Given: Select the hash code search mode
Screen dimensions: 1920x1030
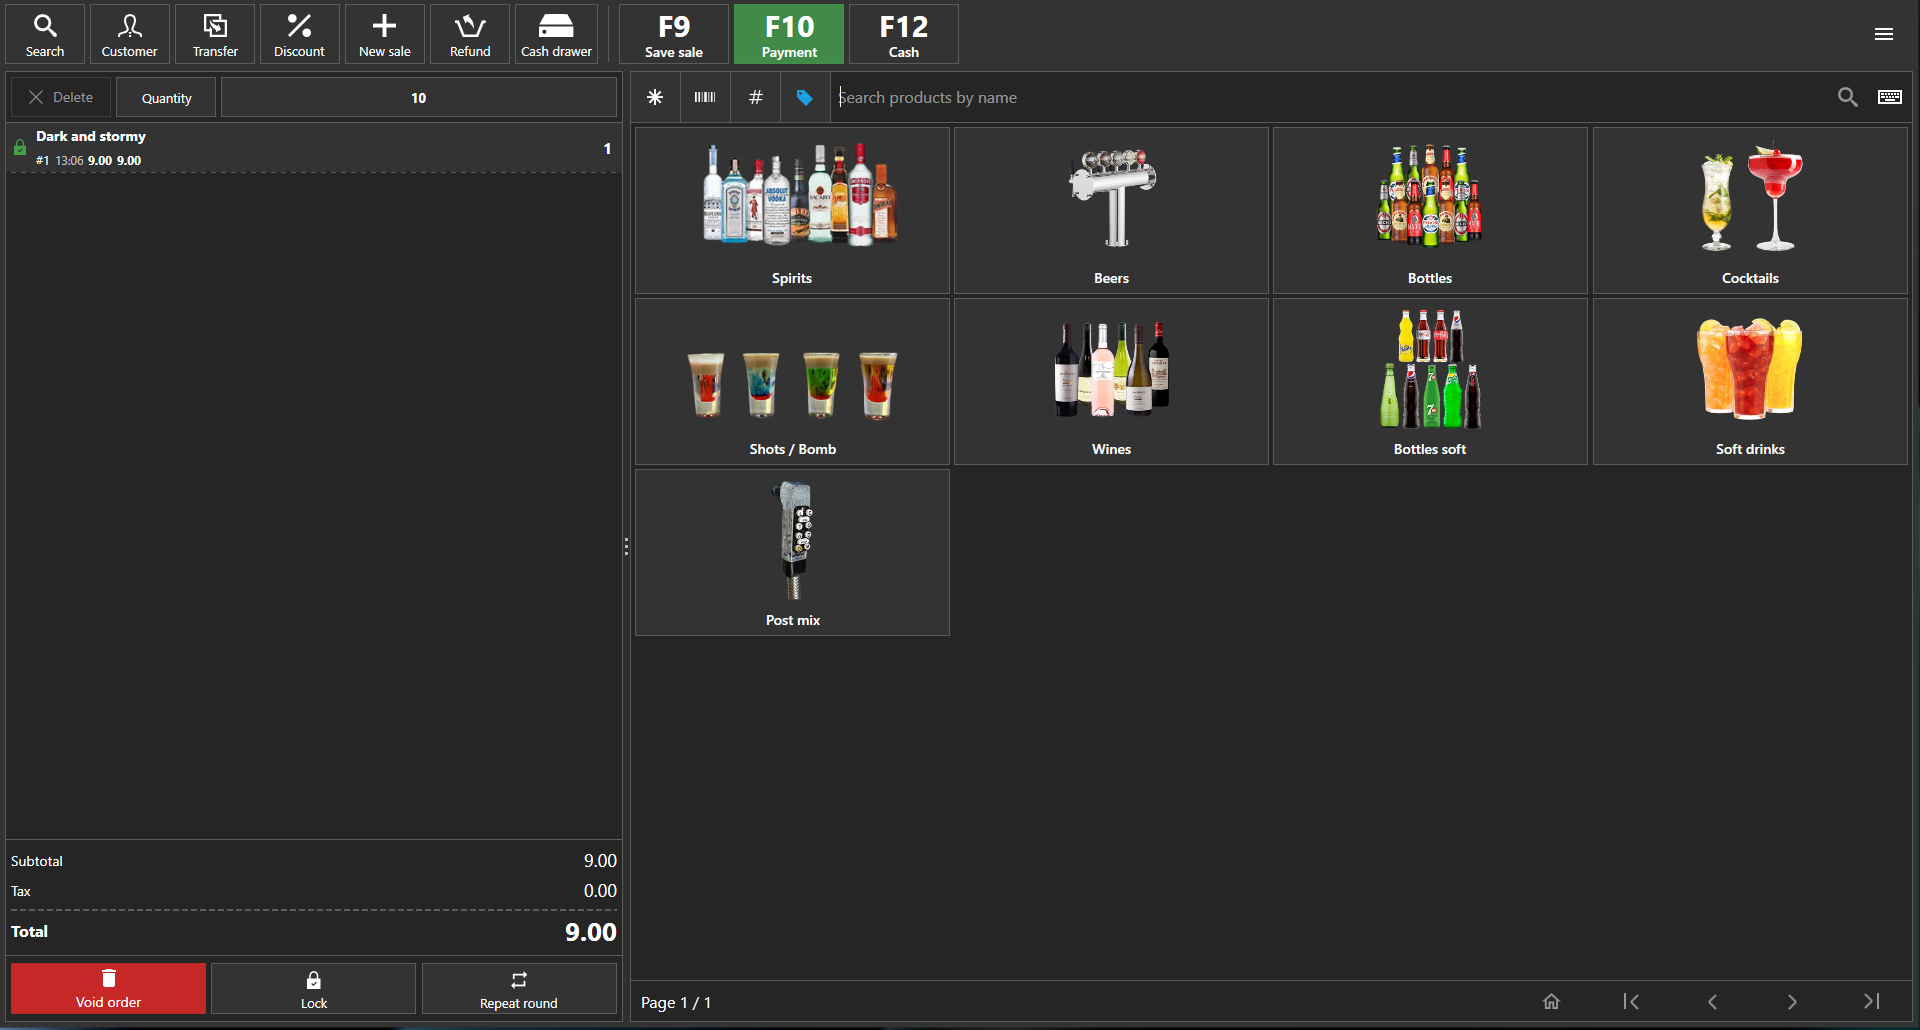Looking at the screenshot, I should (x=756, y=97).
